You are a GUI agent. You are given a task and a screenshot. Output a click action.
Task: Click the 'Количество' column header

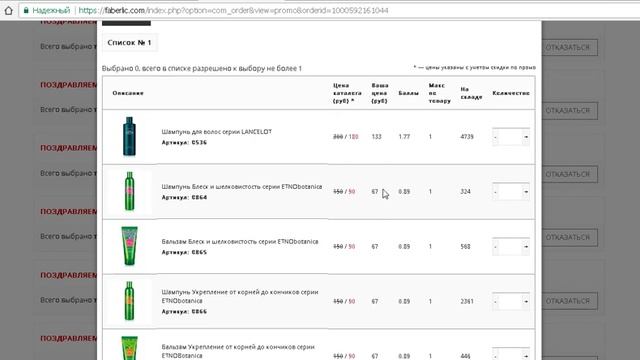[511, 93]
